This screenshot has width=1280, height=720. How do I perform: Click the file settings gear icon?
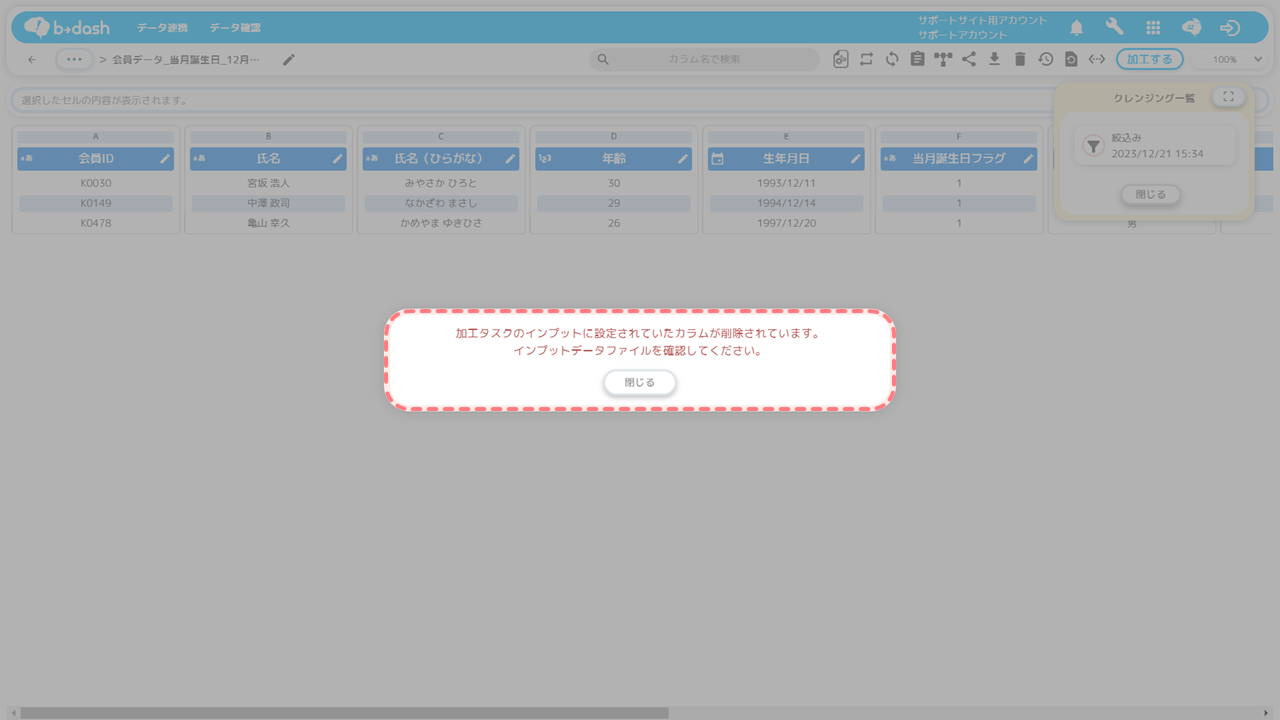click(x=841, y=59)
